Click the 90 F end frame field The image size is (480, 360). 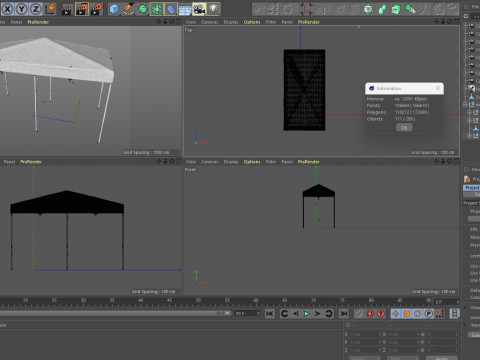[x=247, y=314]
